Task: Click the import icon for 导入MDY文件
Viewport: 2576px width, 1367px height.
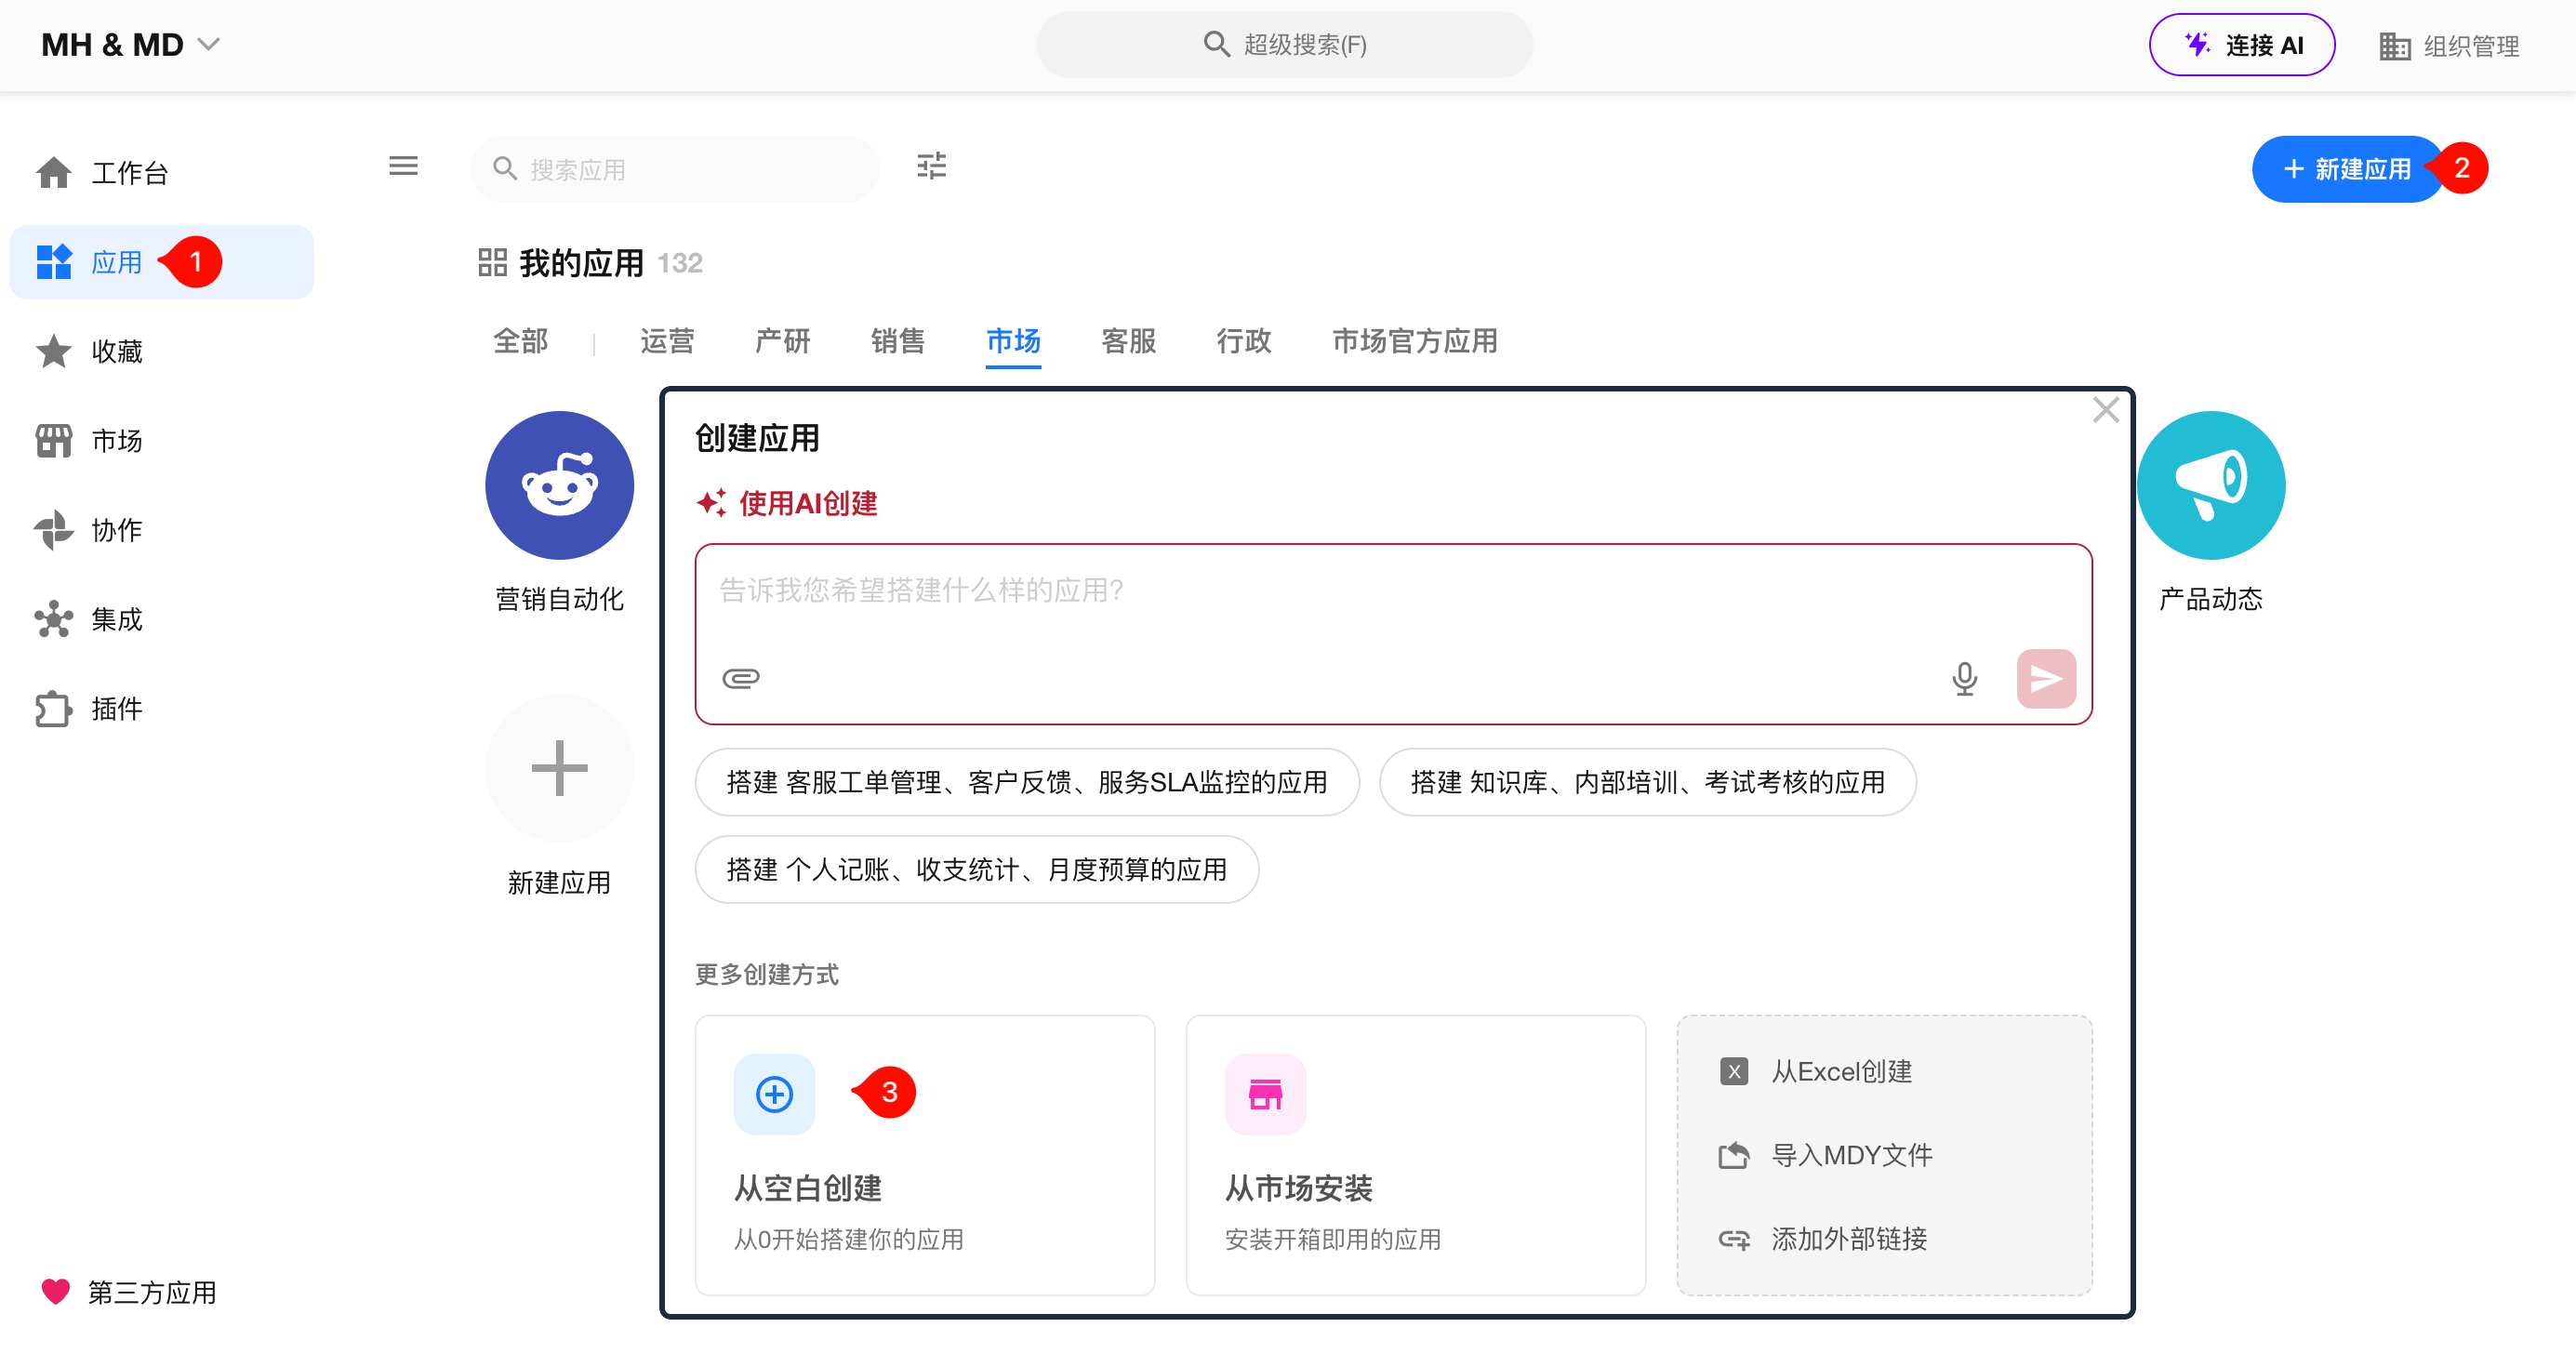Action: coord(1734,1155)
